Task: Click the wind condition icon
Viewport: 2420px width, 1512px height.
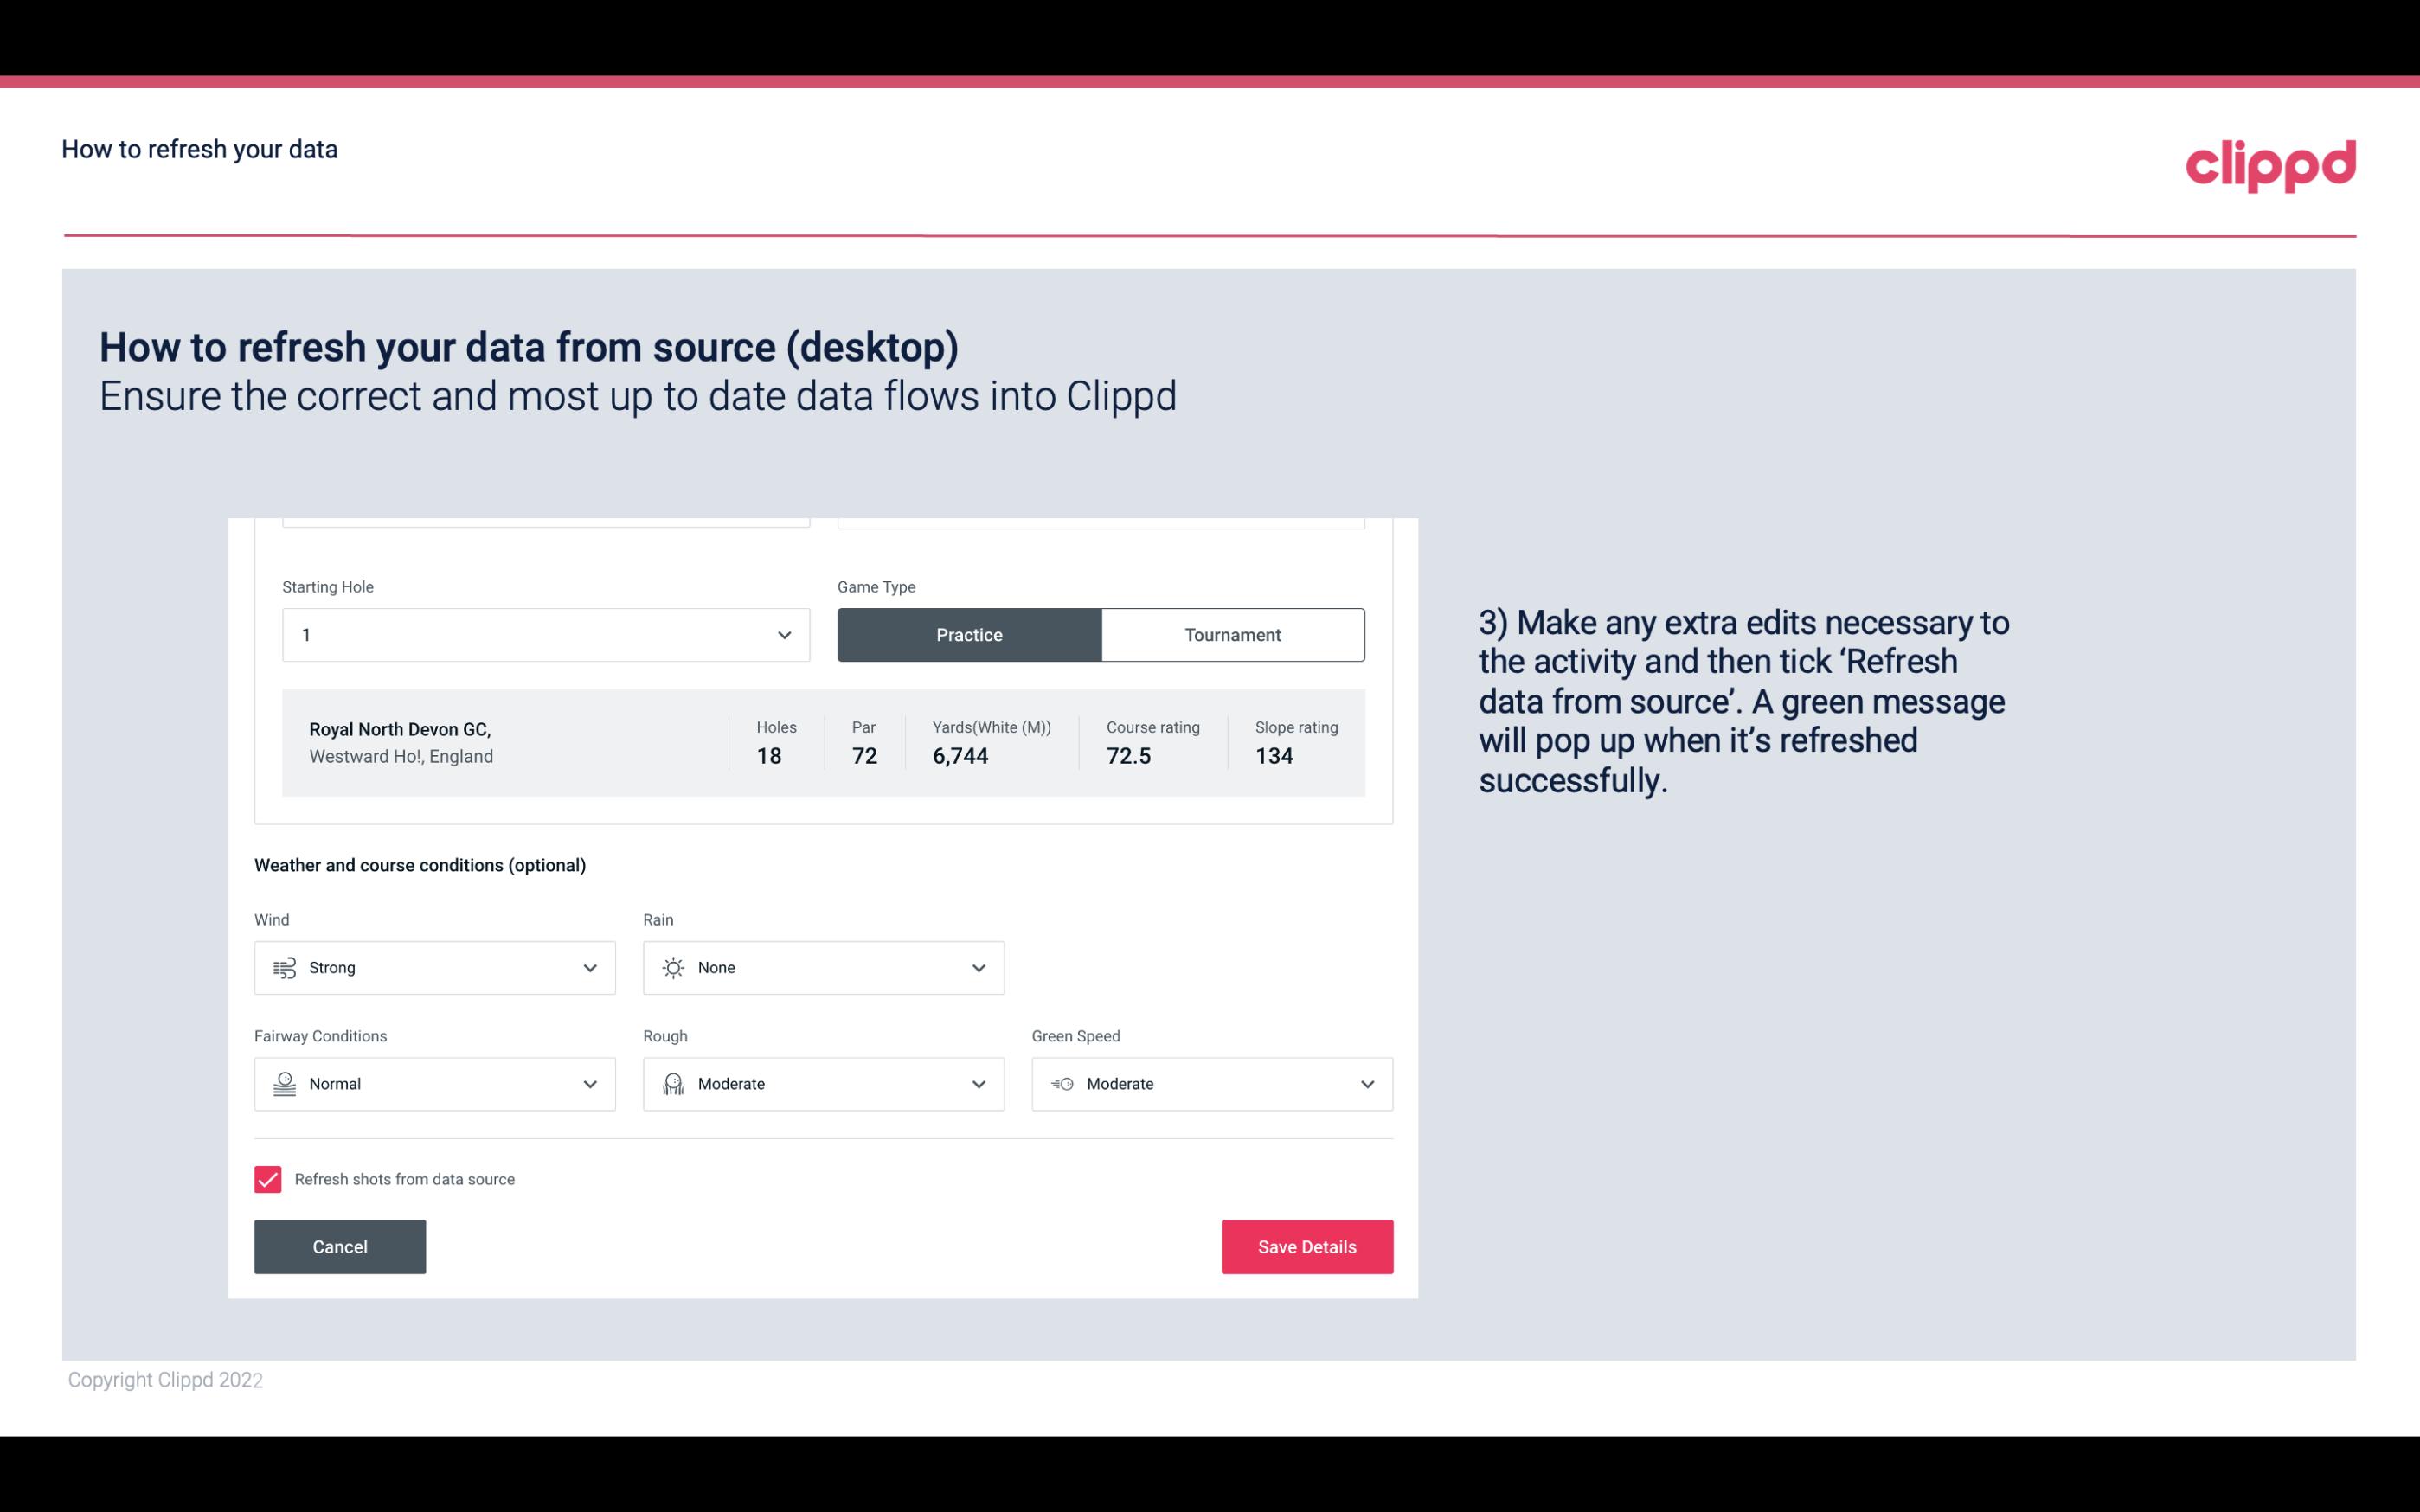Action: [282, 967]
